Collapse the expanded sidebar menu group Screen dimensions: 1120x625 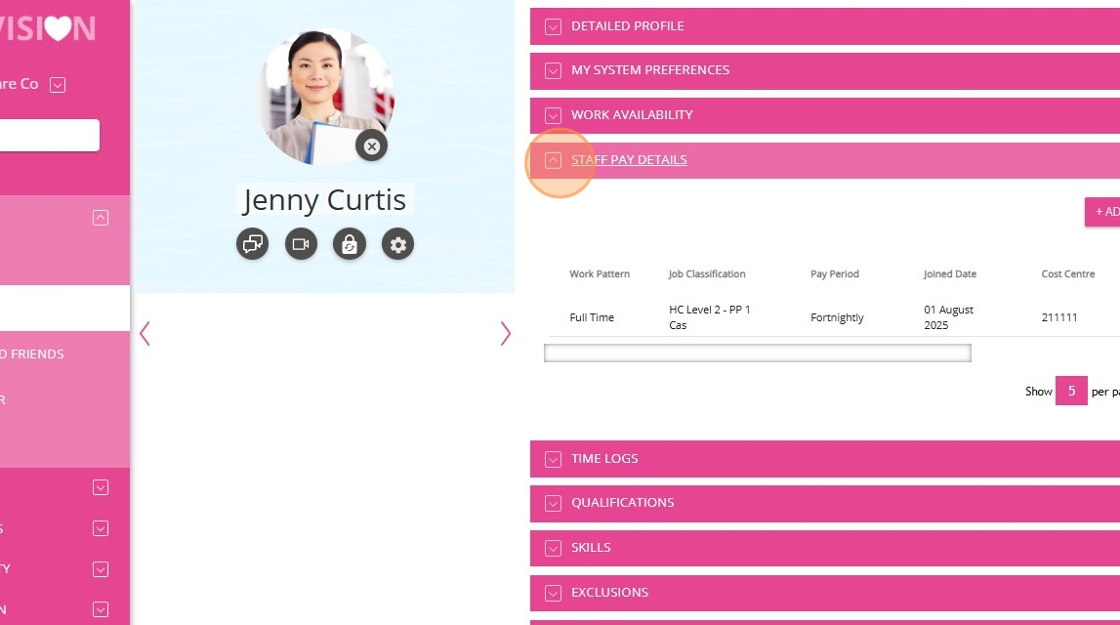[x=101, y=218]
